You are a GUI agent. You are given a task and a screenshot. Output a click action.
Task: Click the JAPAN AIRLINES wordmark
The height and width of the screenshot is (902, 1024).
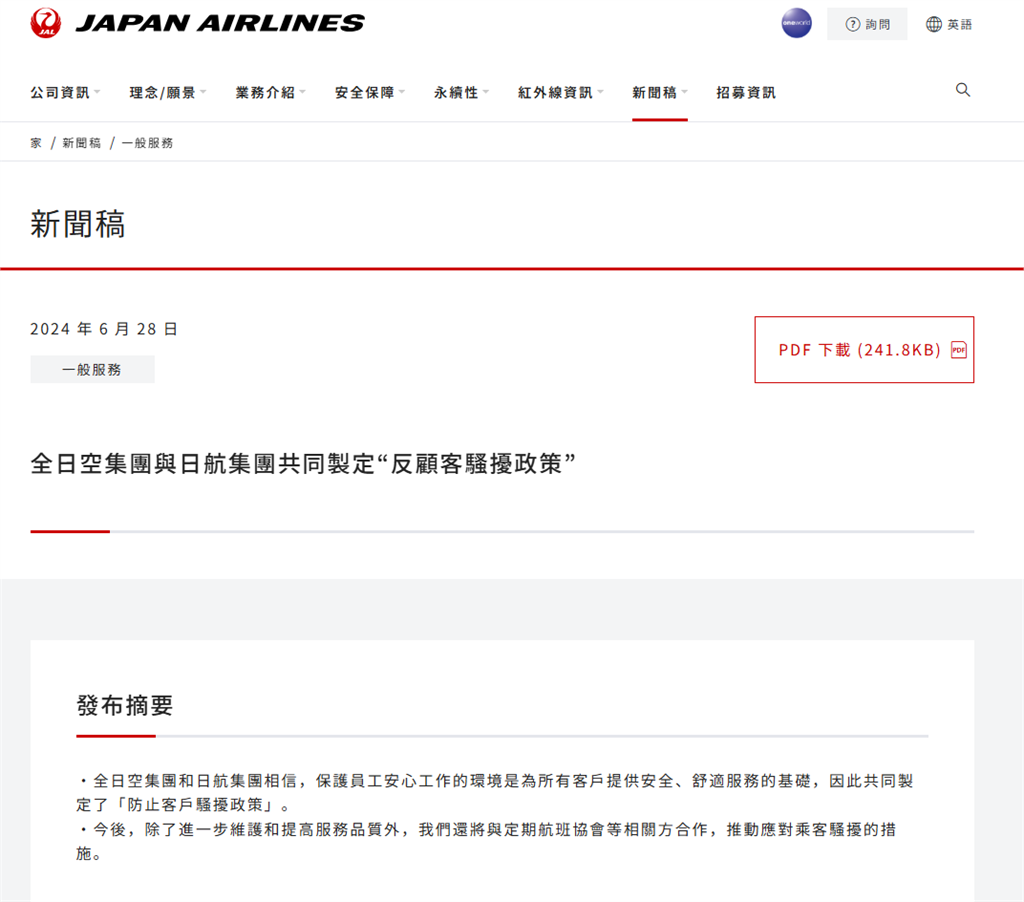[x=220, y=23]
